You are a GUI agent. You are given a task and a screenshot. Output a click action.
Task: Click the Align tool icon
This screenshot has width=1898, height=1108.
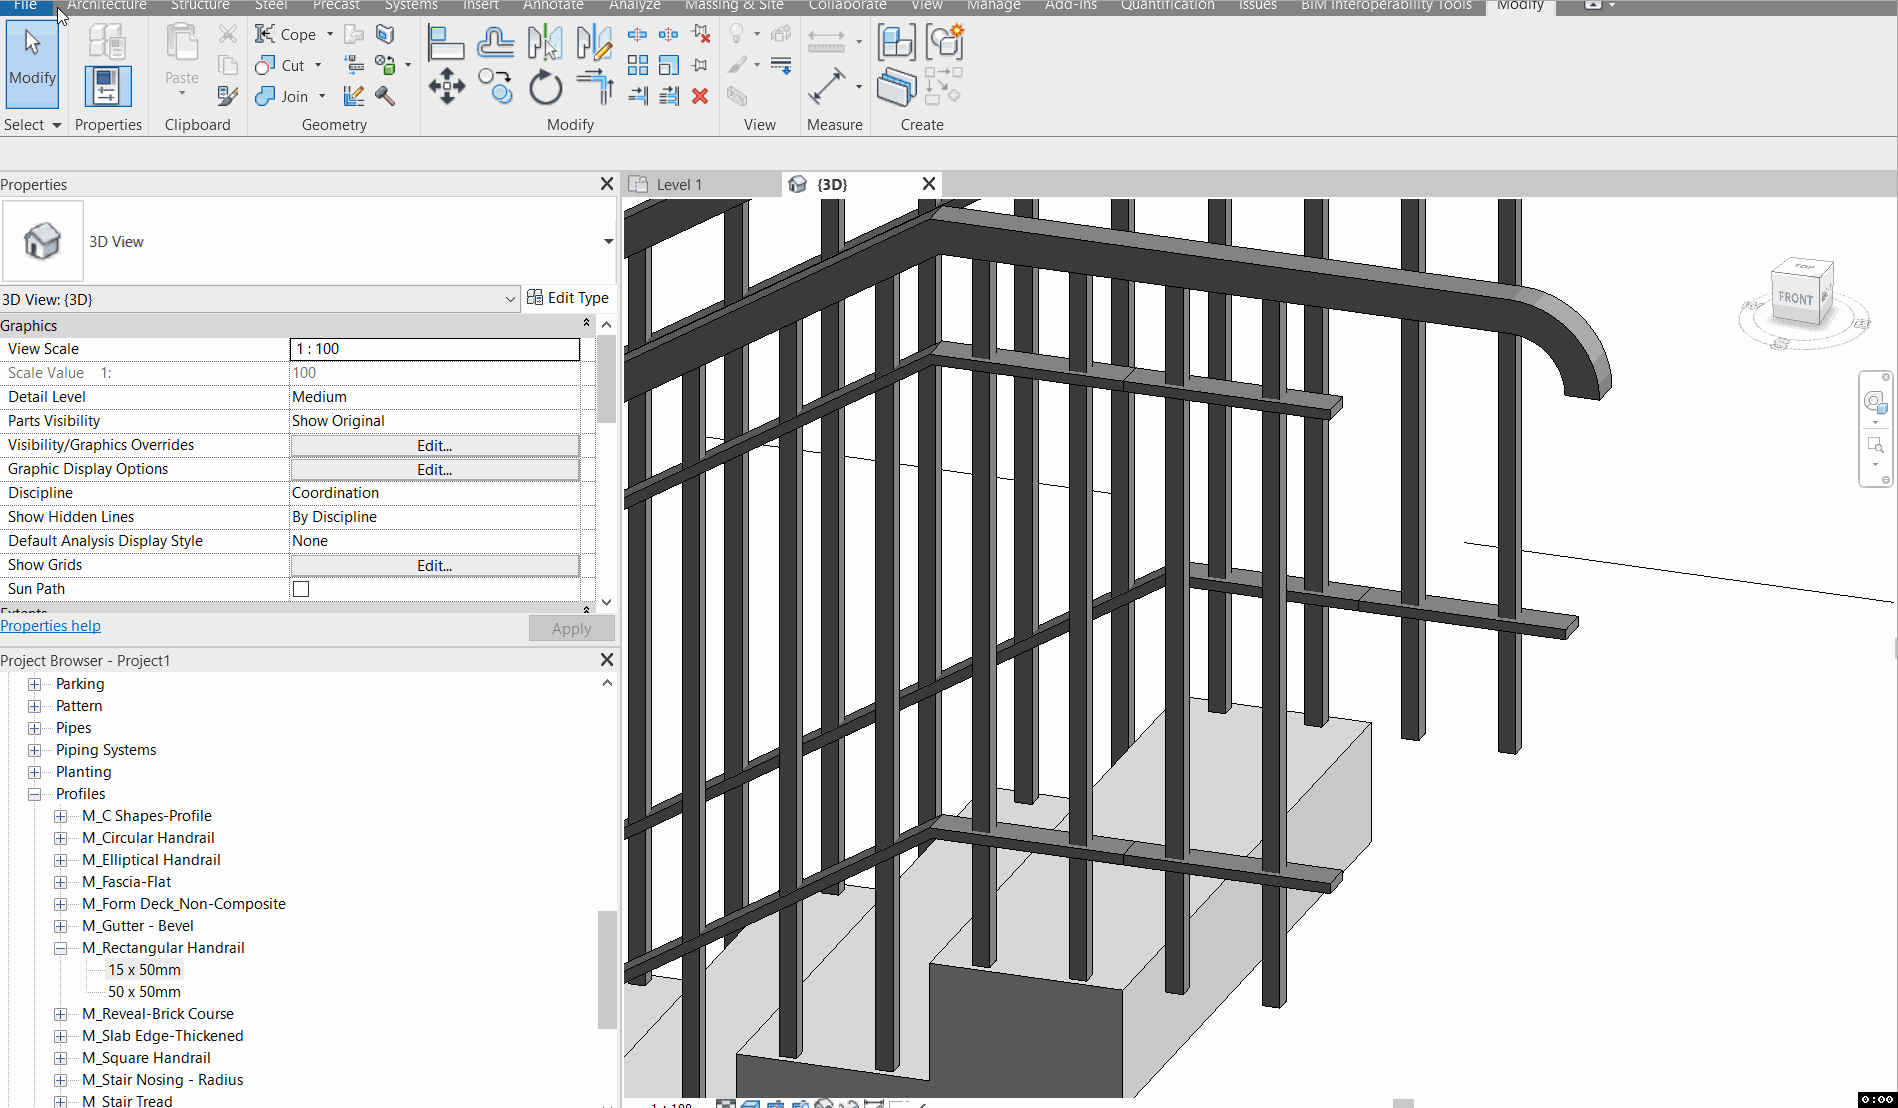[445, 43]
